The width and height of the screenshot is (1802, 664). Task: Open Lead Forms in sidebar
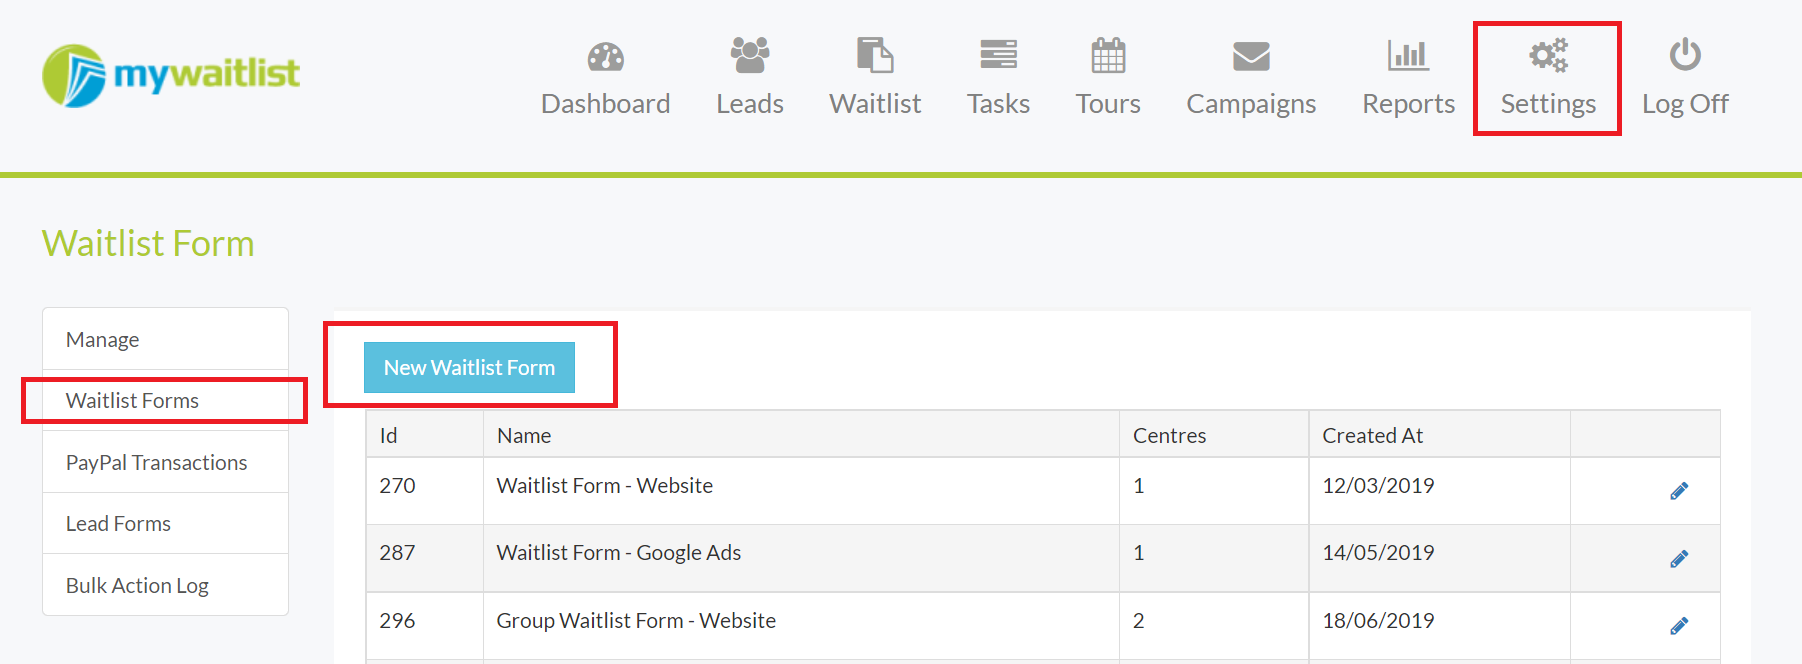(x=165, y=524)
